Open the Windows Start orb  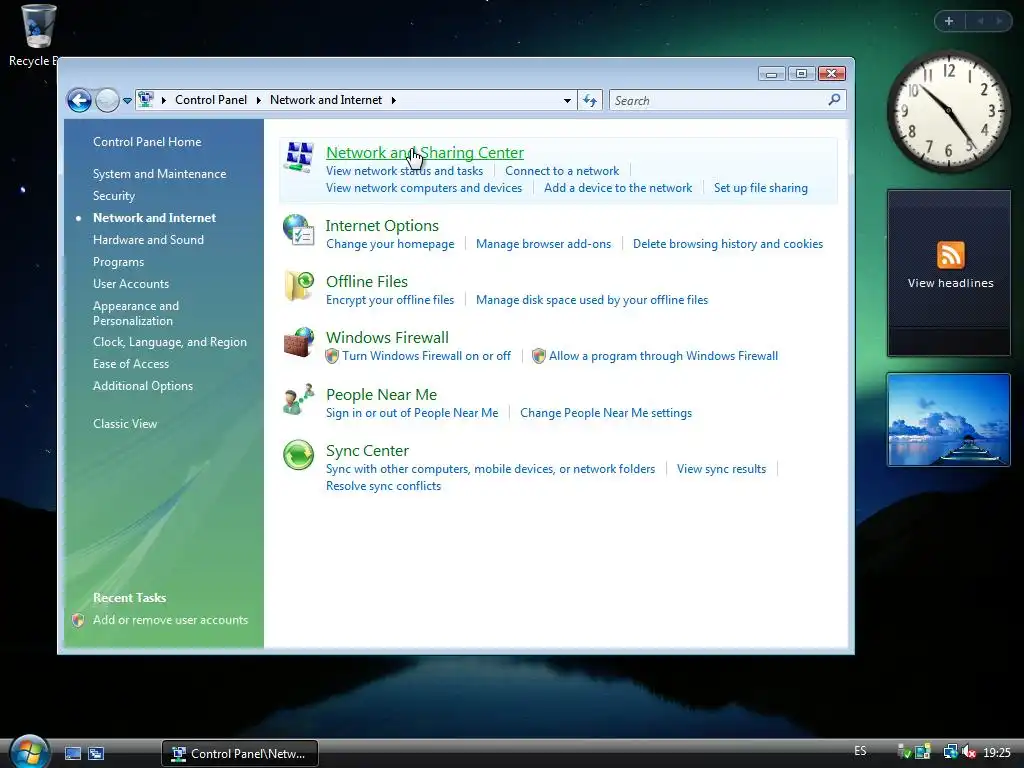(29, 752)
